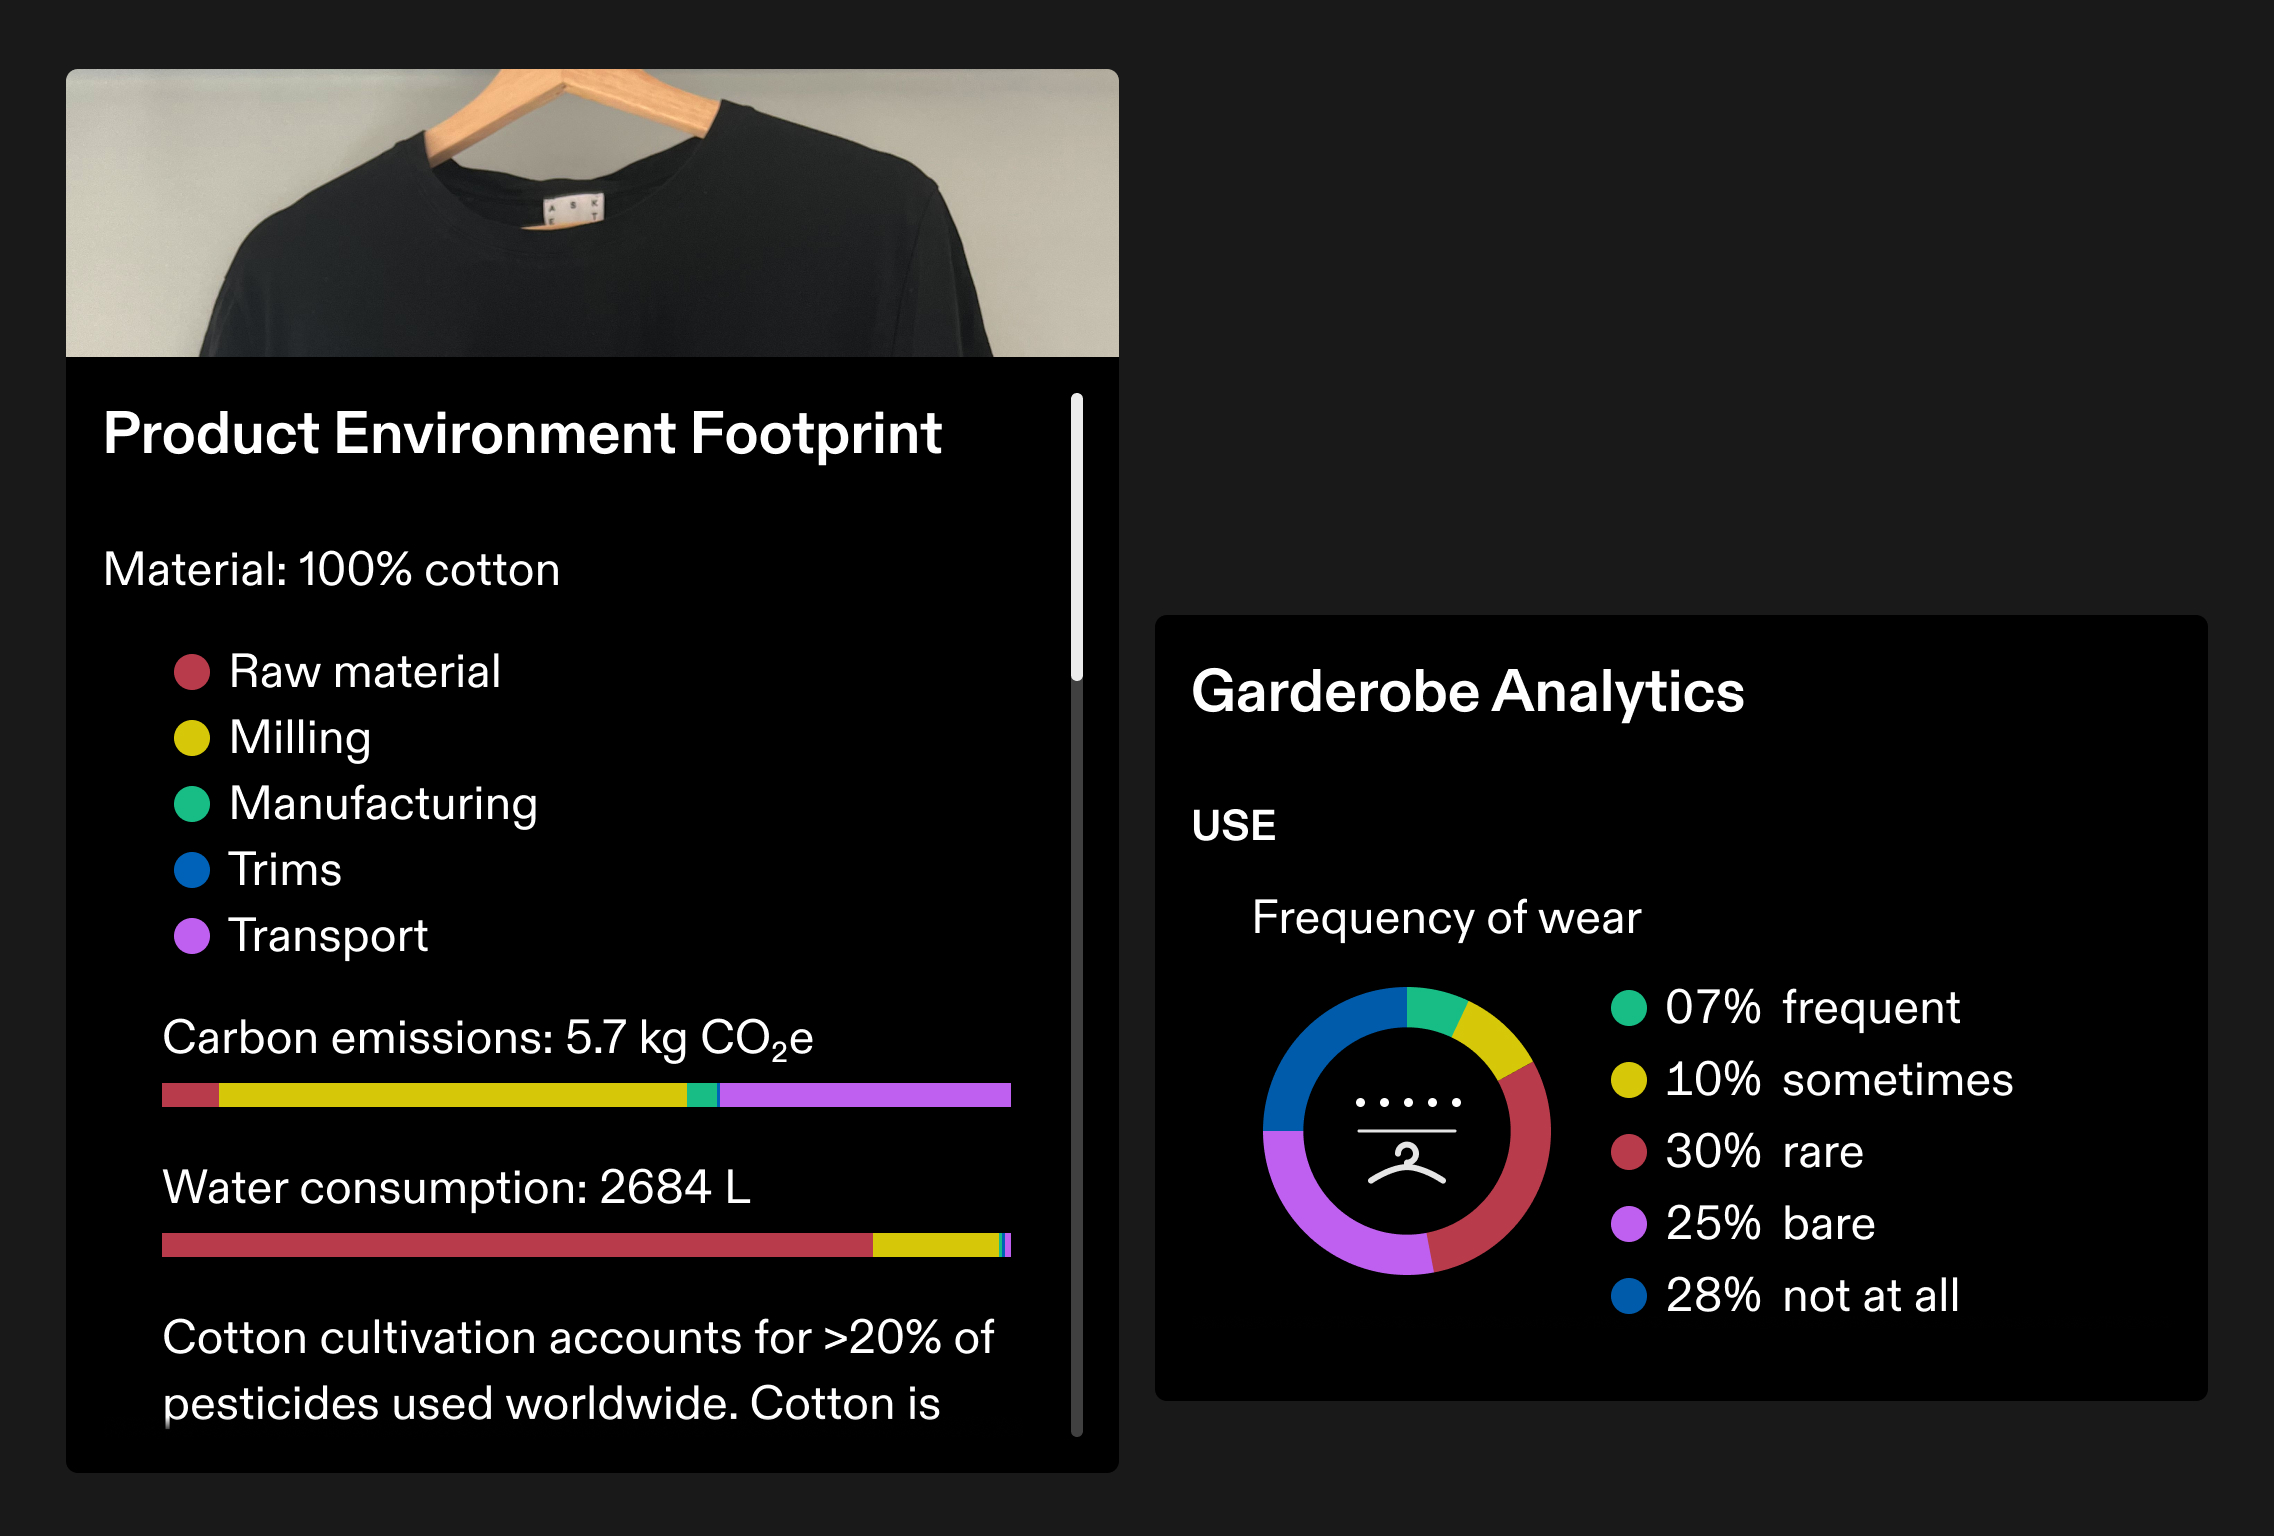Viewport: 2274px width, 1536px height.
Task: Select the 'Trims' legend label
Action: click(x=285, y=869)
